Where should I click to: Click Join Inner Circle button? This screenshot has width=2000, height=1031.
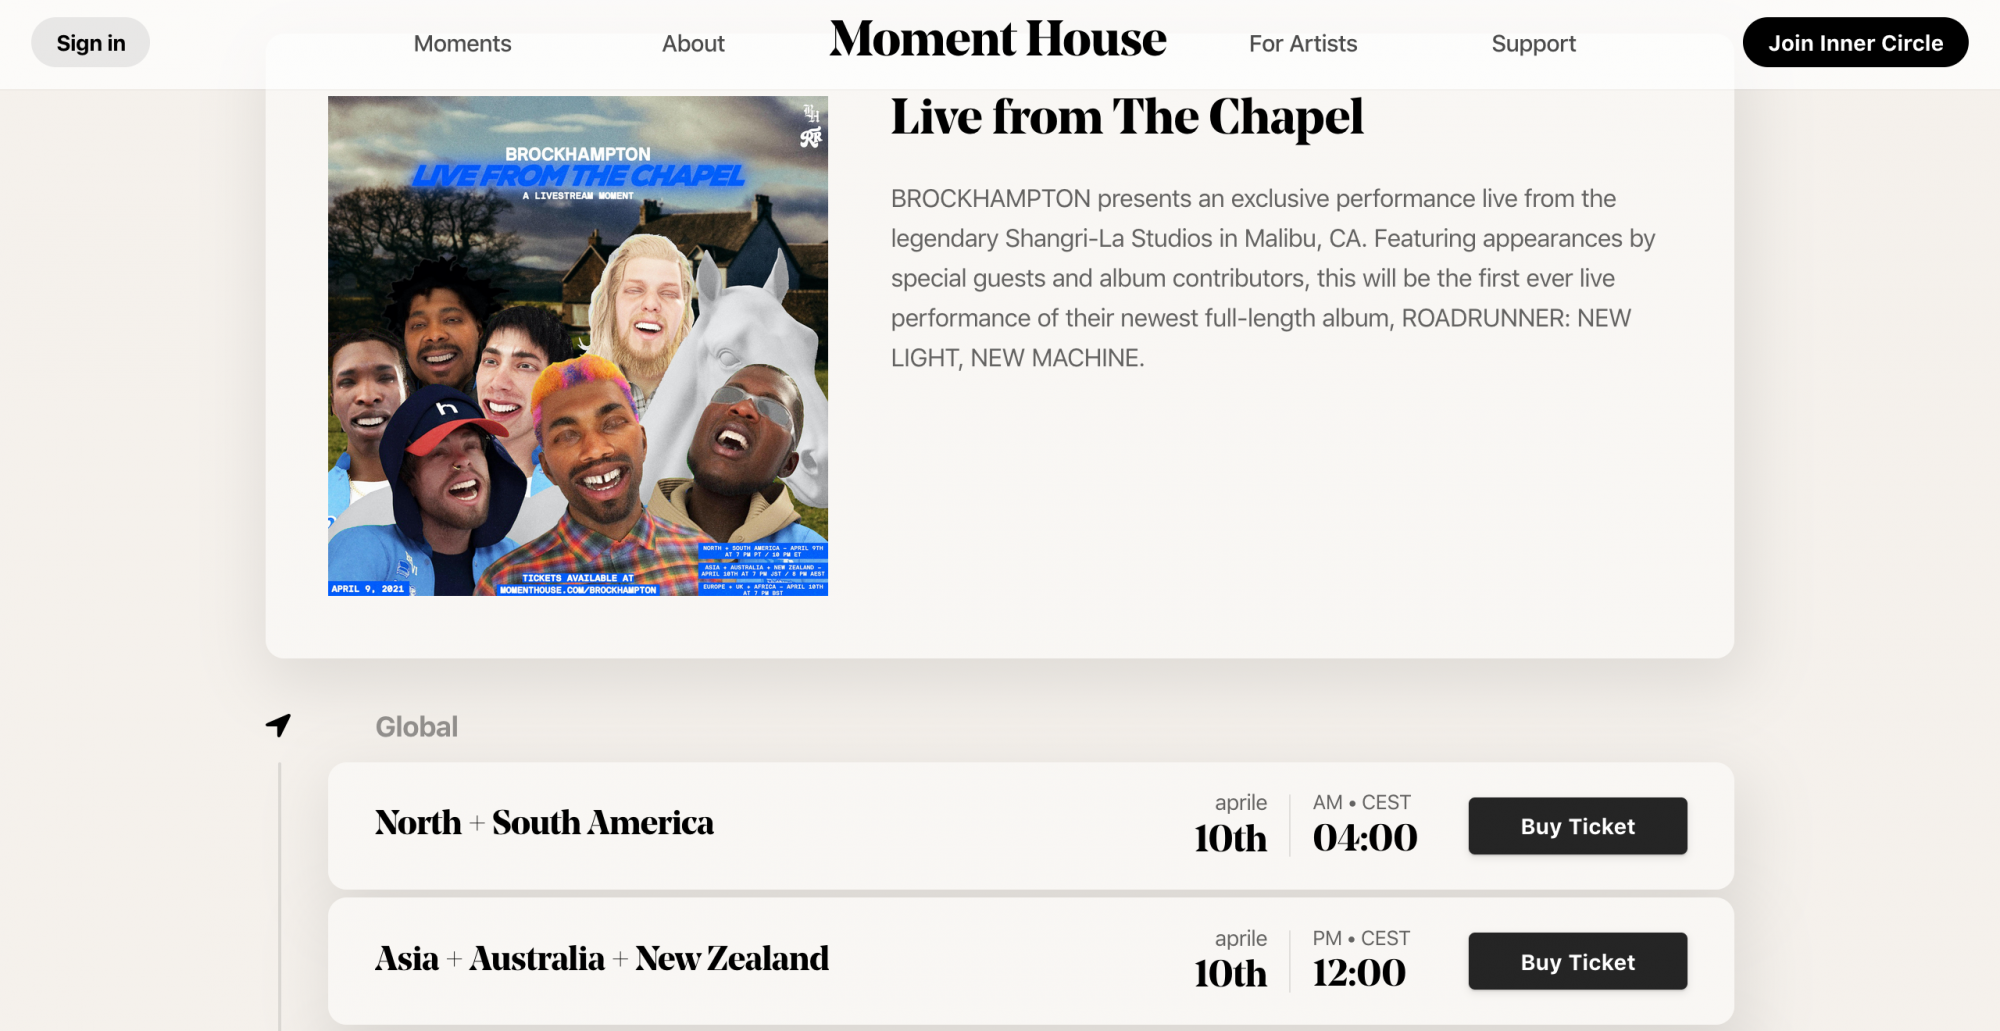[x=1855, y=43]
